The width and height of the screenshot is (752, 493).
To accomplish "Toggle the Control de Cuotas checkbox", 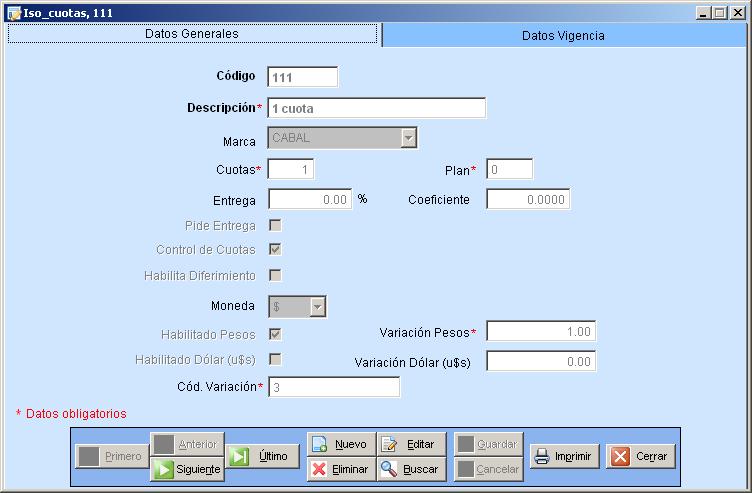I will (275, 250).
